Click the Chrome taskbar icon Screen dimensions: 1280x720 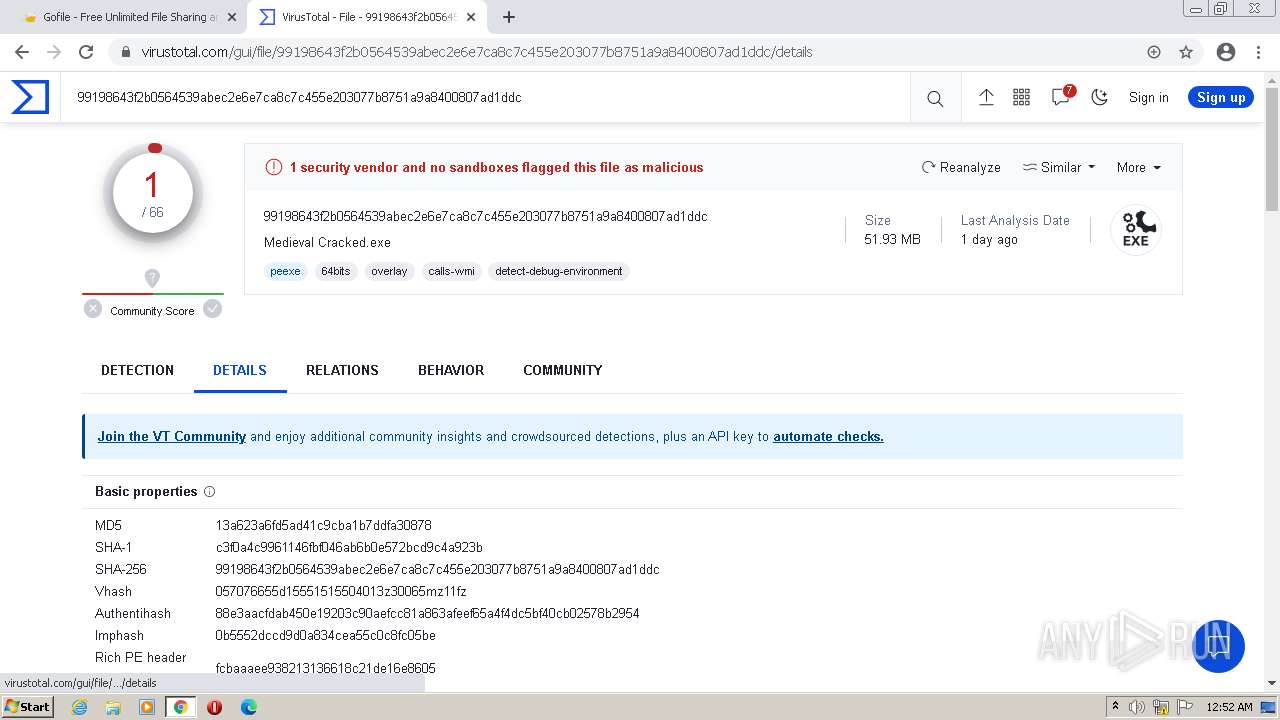click(180, 706)
